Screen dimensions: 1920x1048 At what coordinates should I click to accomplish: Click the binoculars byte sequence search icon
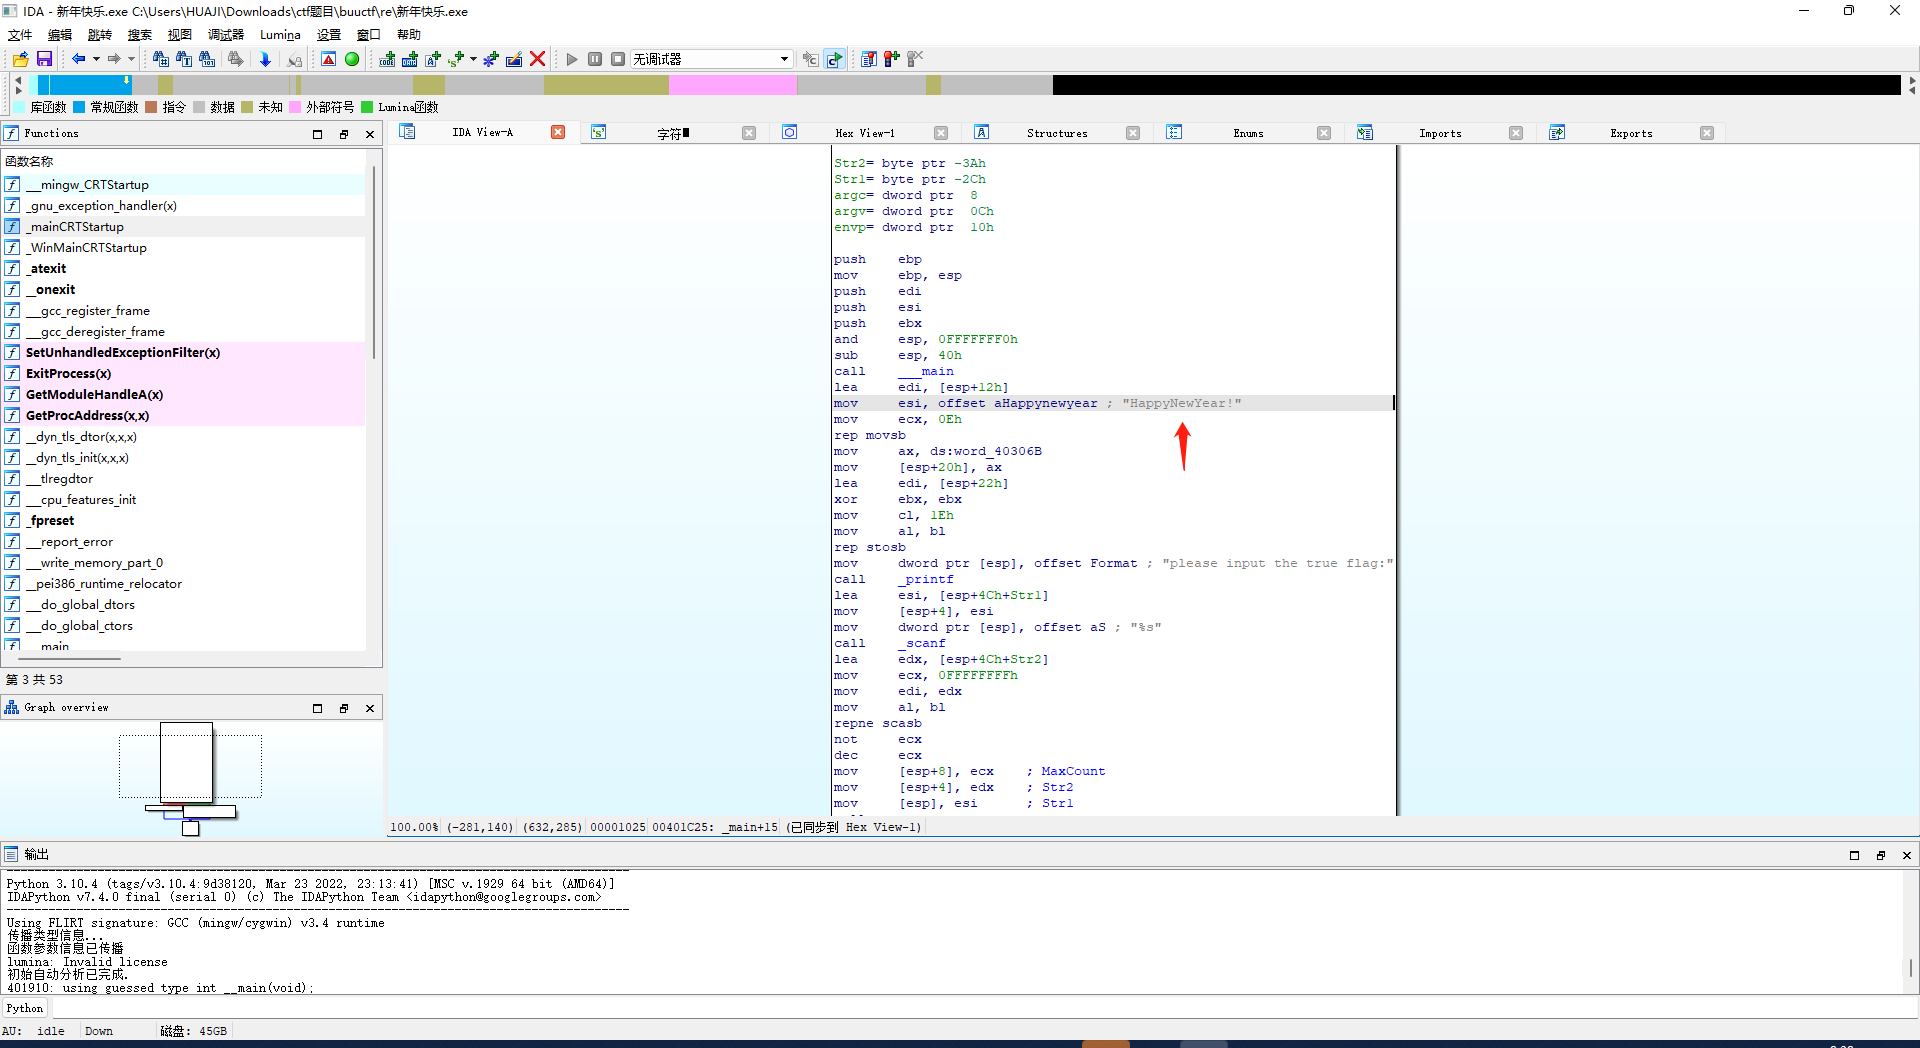coord(207,59)
